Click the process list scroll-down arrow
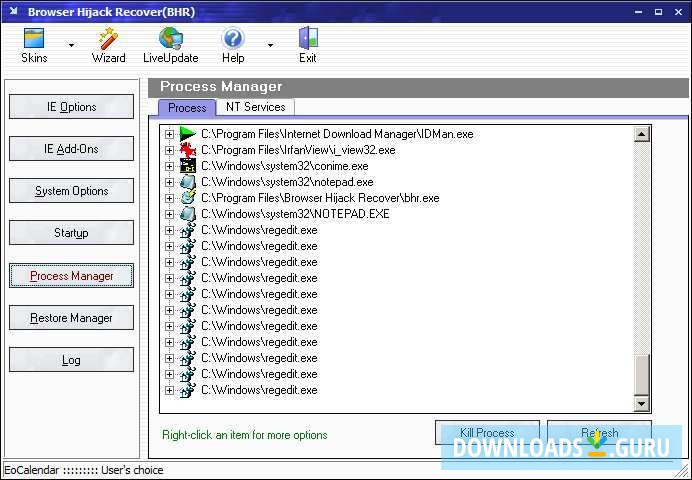Screen dimensions: 692x480 coord(642,403)
